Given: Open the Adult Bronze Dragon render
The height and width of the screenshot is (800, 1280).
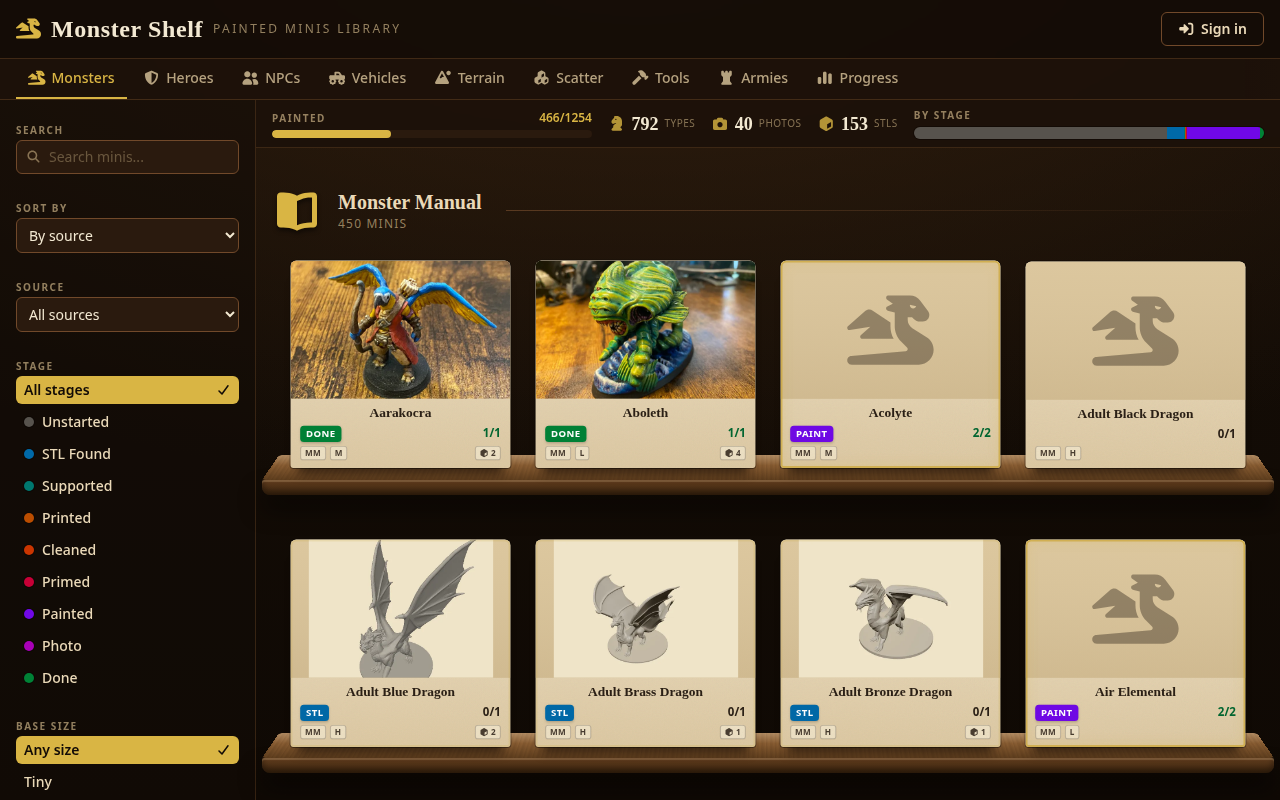Looking at the screenshot, I should (890, 609).
